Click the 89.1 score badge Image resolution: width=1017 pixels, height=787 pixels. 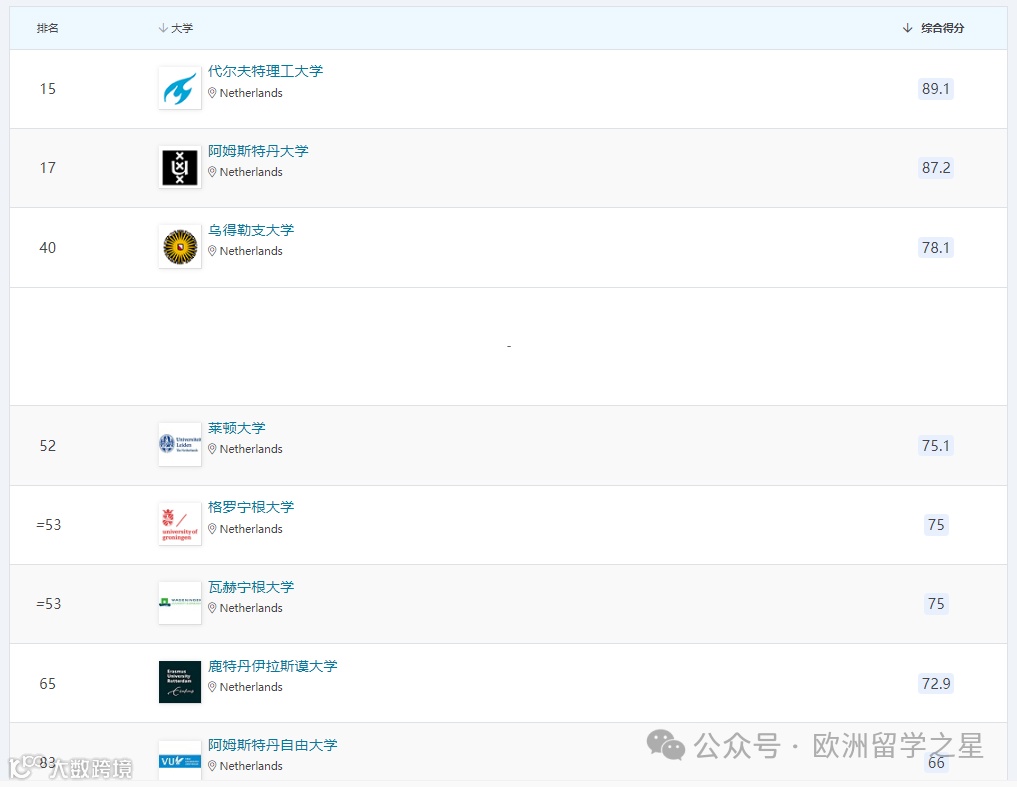pos(935,88)
